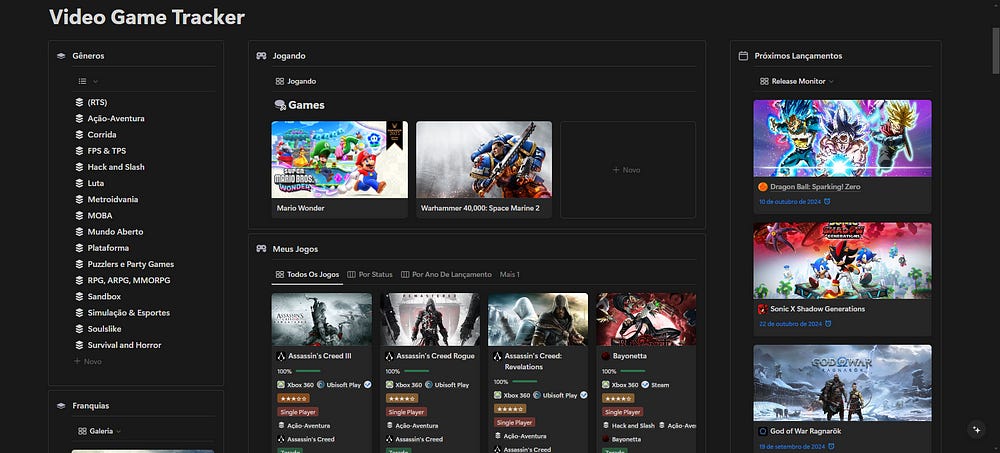
Task: Open the list view dropdown under Gêneros
Action: pos(88,82)
